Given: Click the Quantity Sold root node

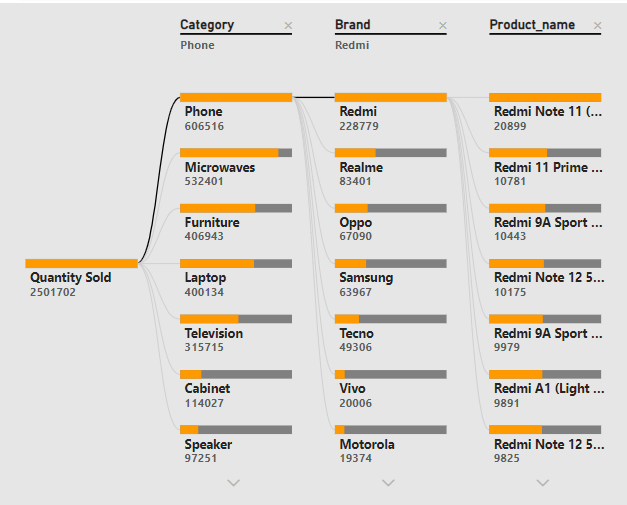Looking at the screenshot, I should point(82,278).
